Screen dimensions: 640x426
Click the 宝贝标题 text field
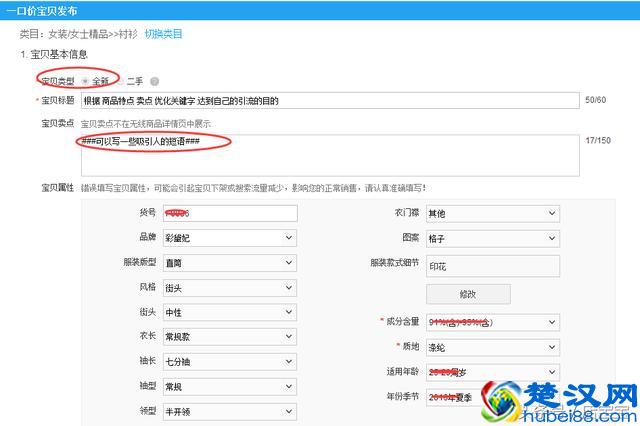coord(330,101)
